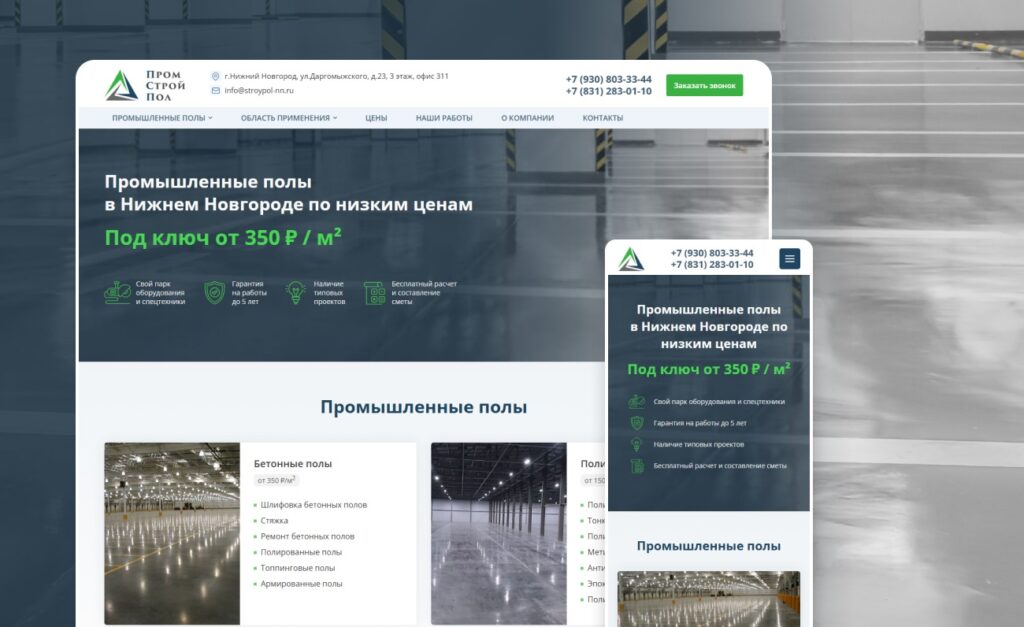Click the ПромСтройПол triangle logo in desktop header
This screenshot has width=1024, height=627.
tap(121, 86)
